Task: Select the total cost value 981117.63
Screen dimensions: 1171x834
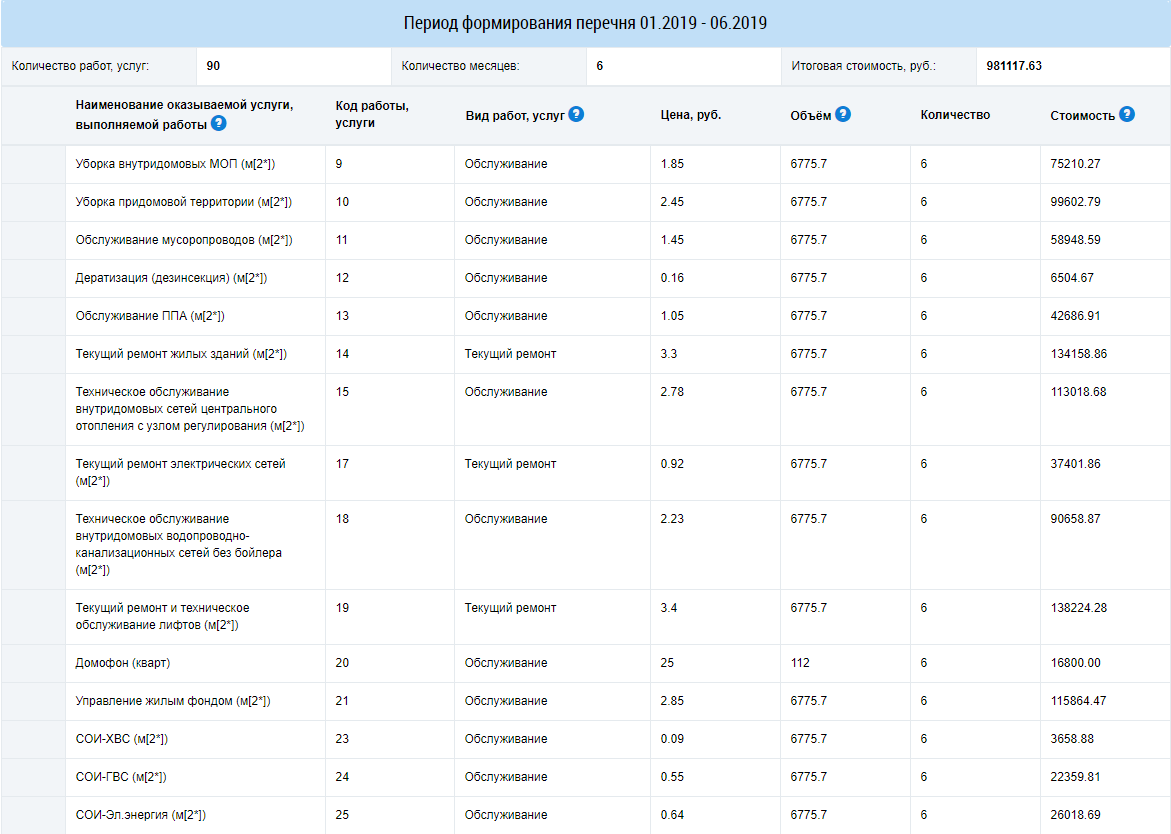Action: tap(1013, 66)
